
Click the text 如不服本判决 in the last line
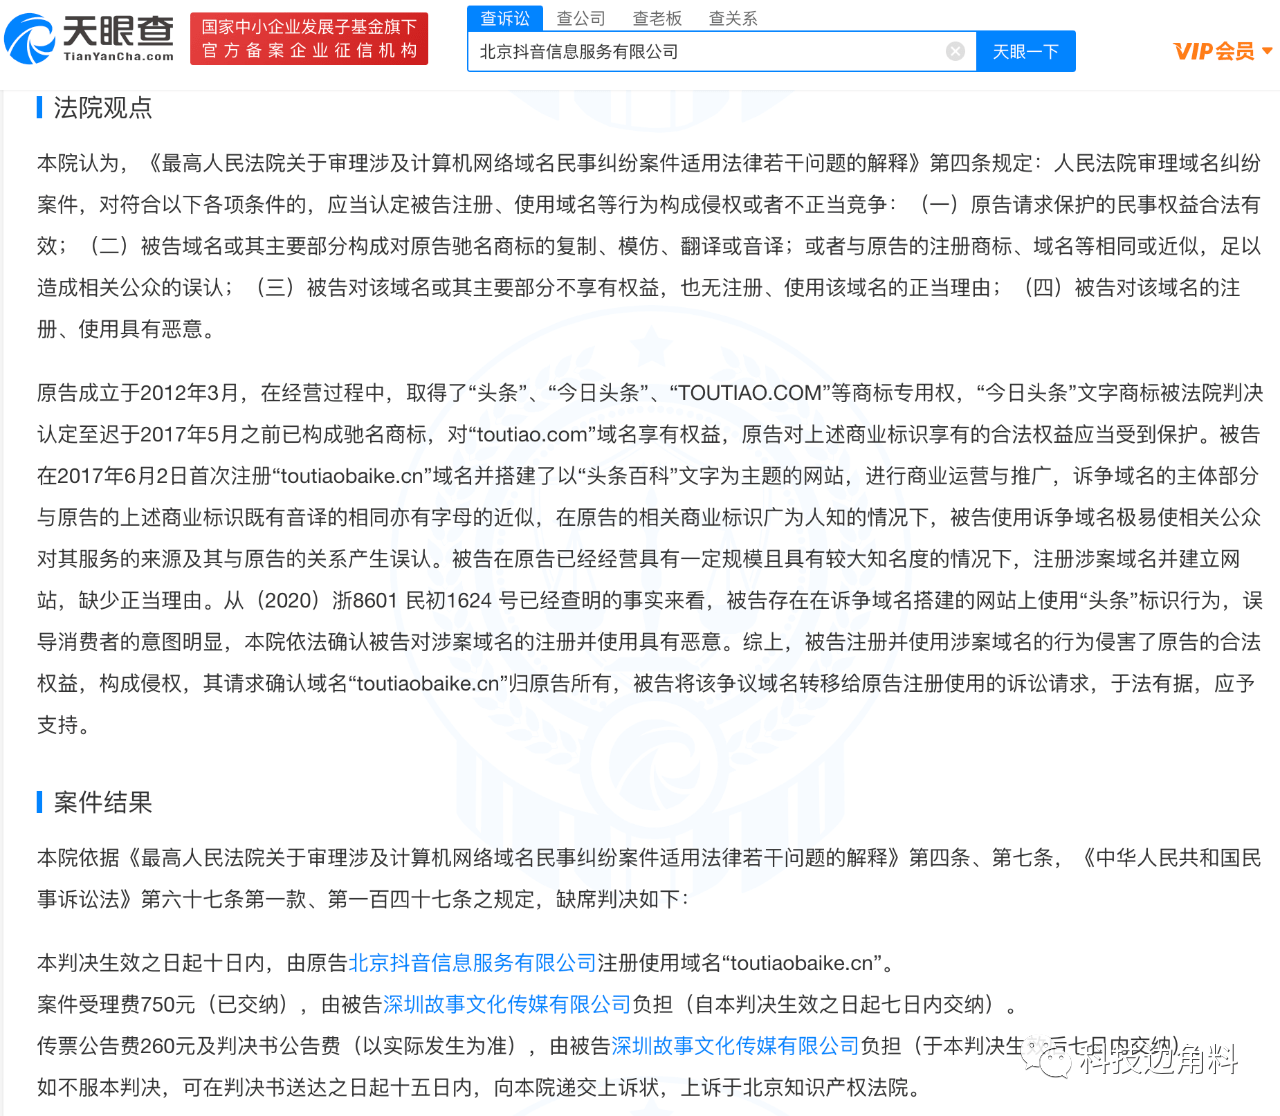[x=99, y=1087]
